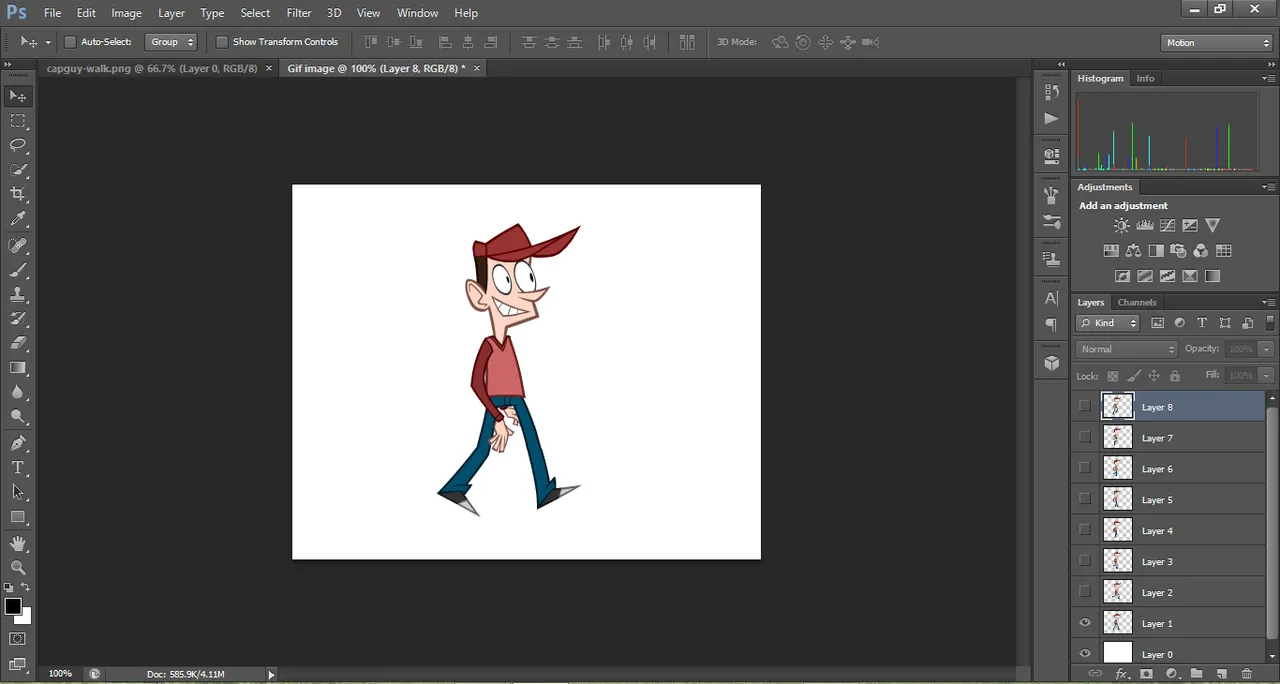This screenshot has height=684, width=1280.
Task: Open the Motion workspace dropdown
Action: point(1217,43)
